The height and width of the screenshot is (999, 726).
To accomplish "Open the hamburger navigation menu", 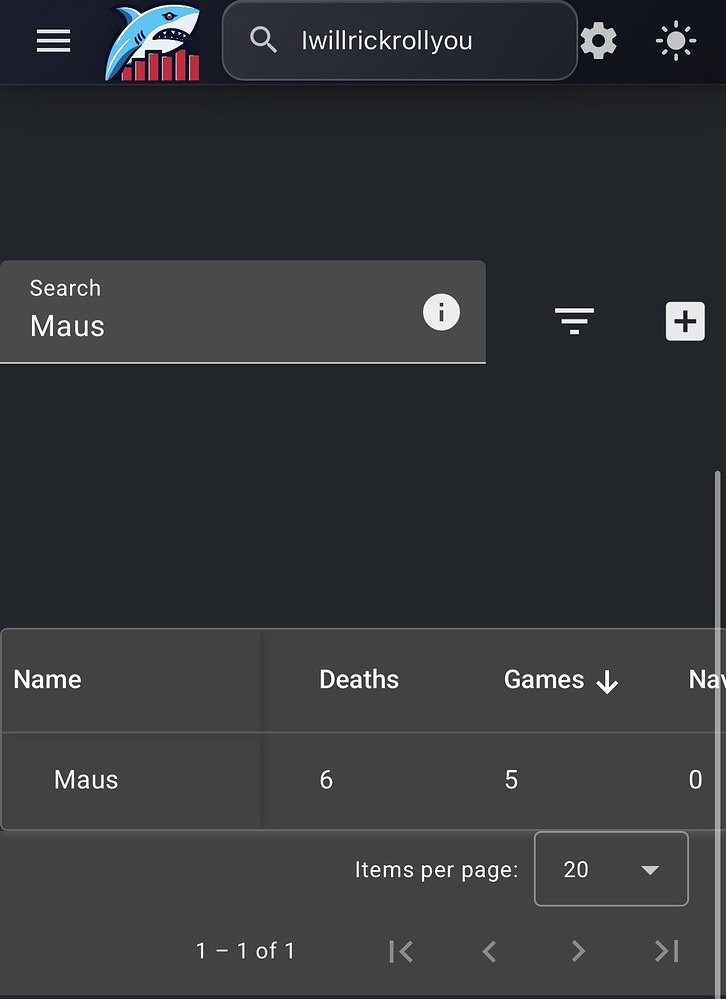I will click(53, 41).
